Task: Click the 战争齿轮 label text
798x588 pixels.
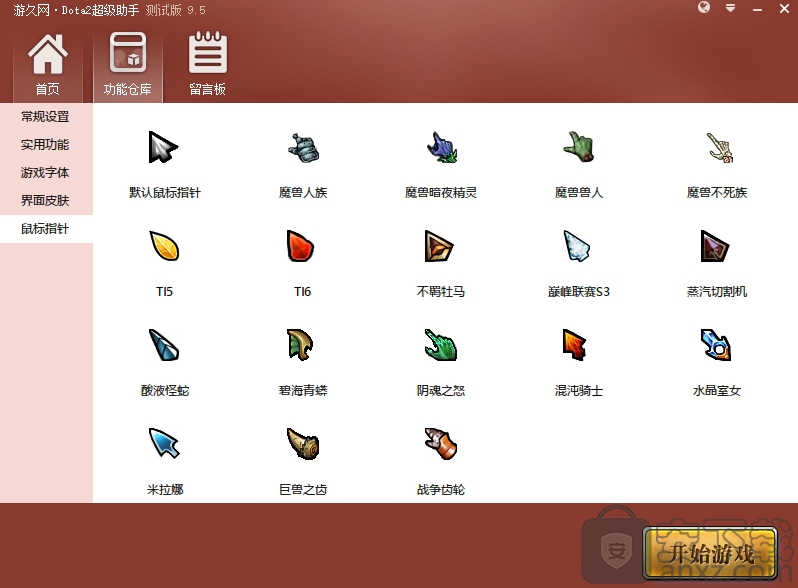Action: pyautogui.click(x=441, y=490)
